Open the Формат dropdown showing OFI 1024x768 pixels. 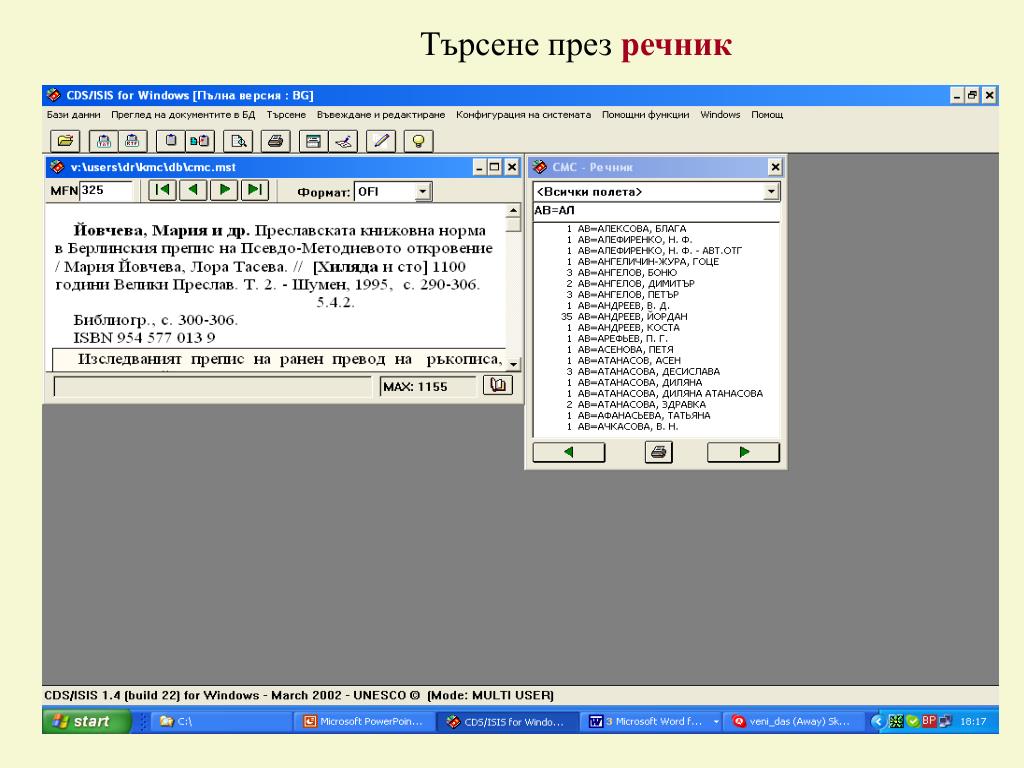423,192
